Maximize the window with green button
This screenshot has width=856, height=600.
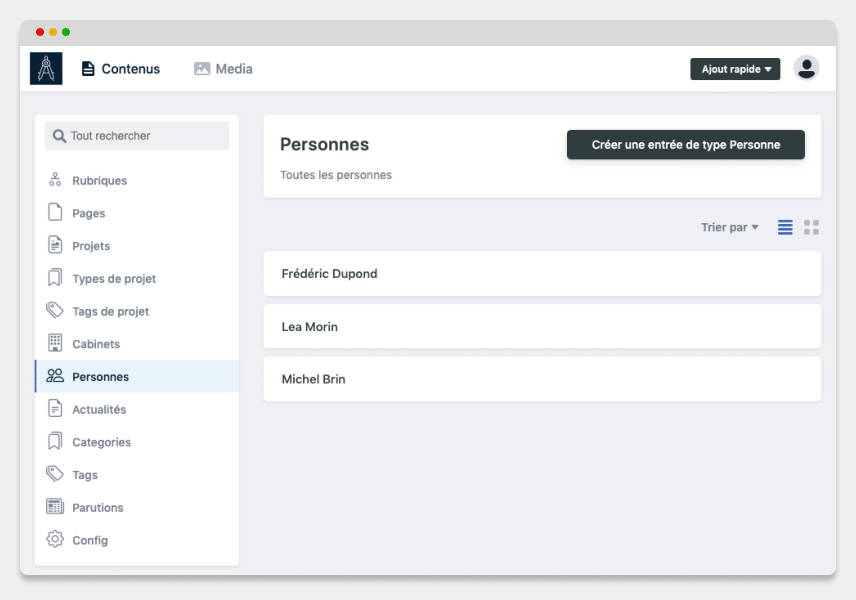click(x=66, y=32)
